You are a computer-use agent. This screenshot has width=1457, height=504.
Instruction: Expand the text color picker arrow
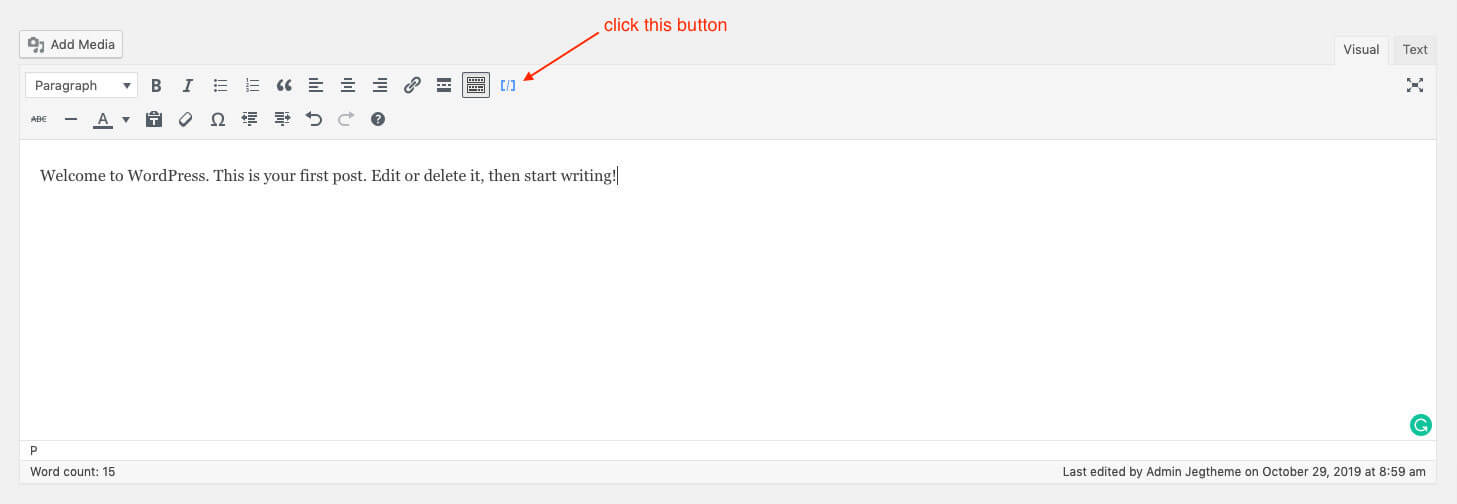(126, 120)
